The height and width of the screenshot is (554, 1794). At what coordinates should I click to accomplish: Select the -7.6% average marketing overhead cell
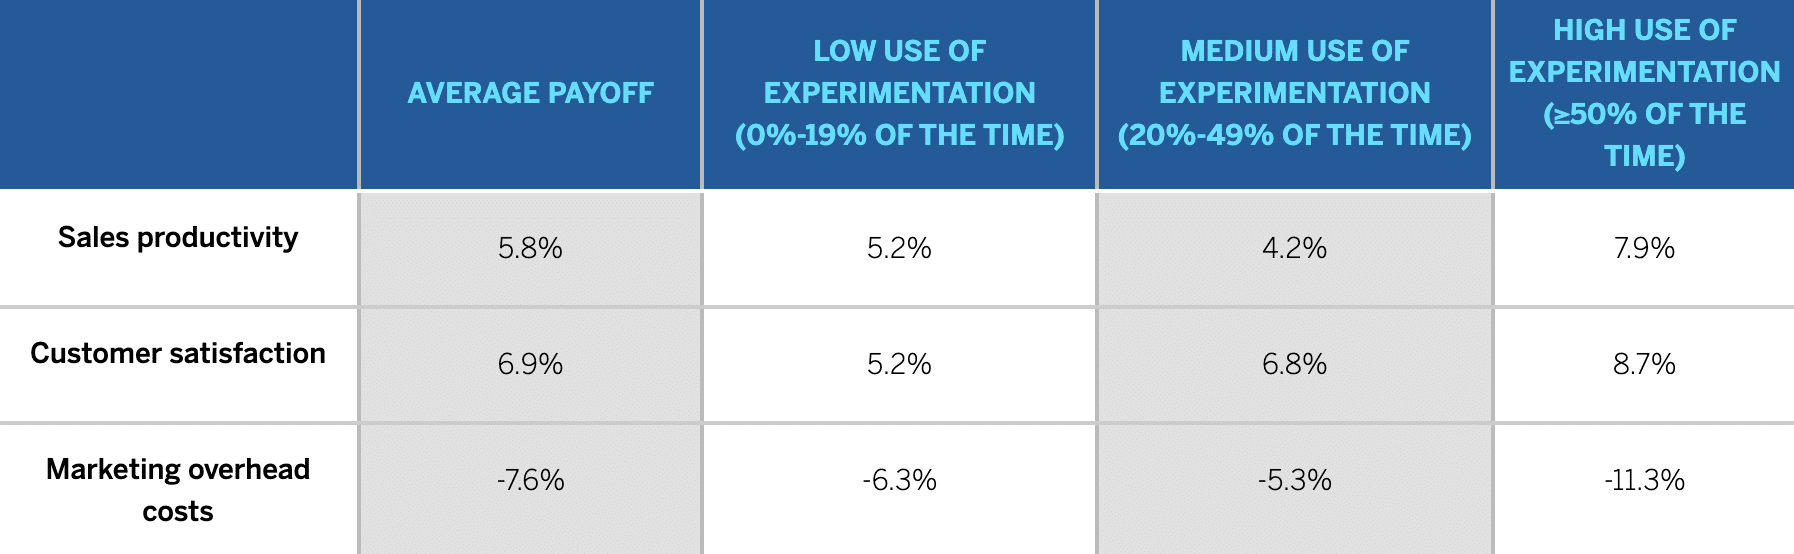530,481
